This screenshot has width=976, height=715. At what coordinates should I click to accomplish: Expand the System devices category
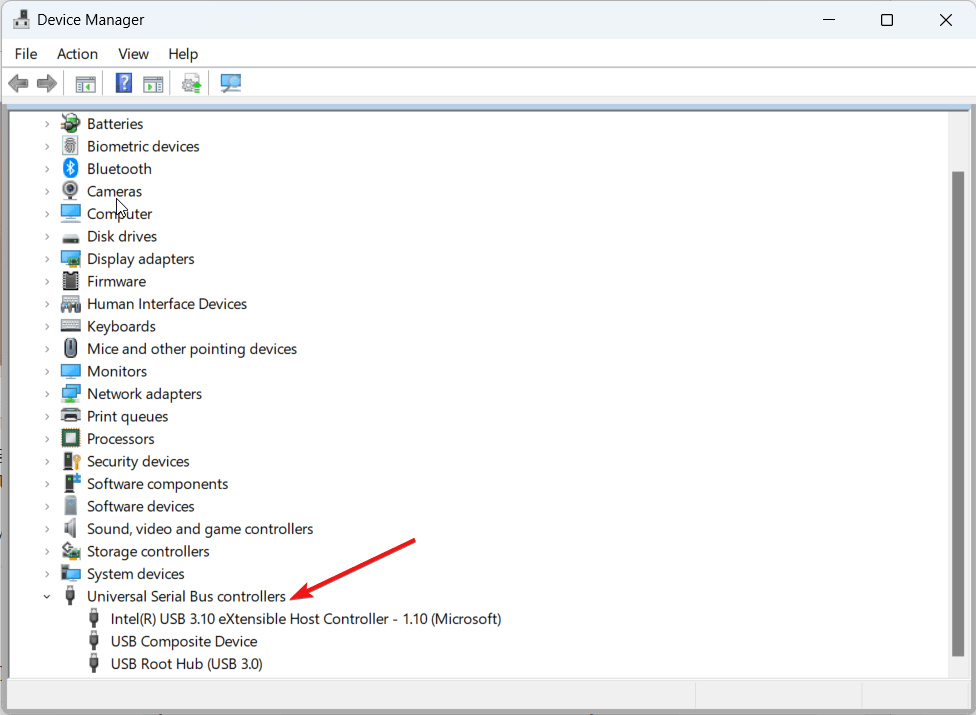[47, 574]
